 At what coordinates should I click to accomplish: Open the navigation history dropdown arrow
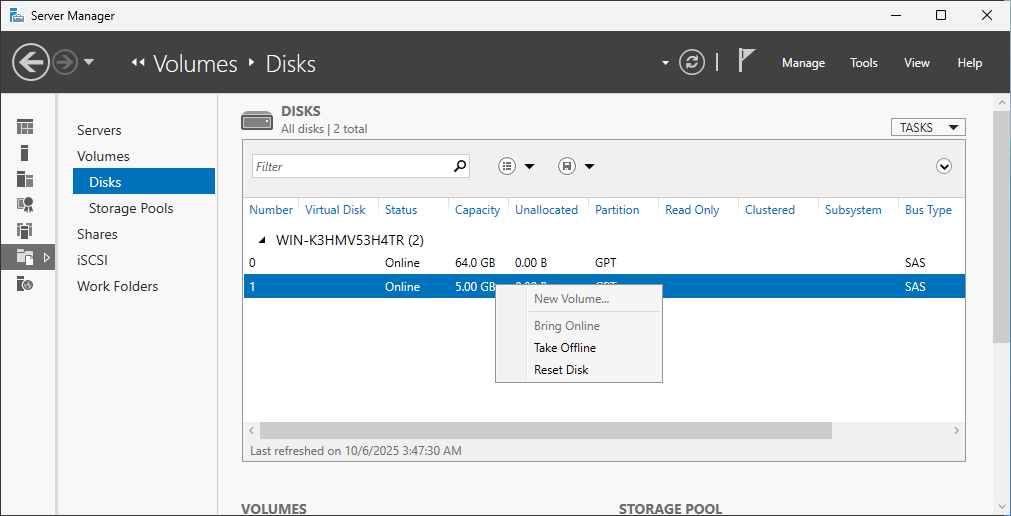[x=89, y=63]
